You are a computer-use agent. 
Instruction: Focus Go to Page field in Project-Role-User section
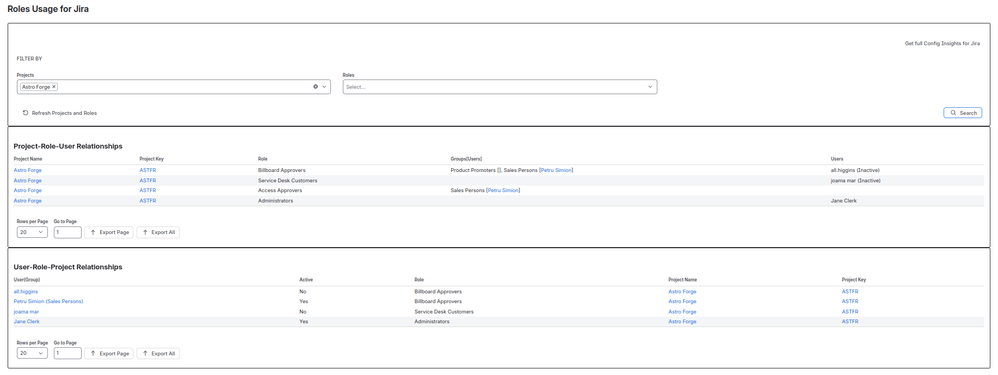[x=67, y=232]
